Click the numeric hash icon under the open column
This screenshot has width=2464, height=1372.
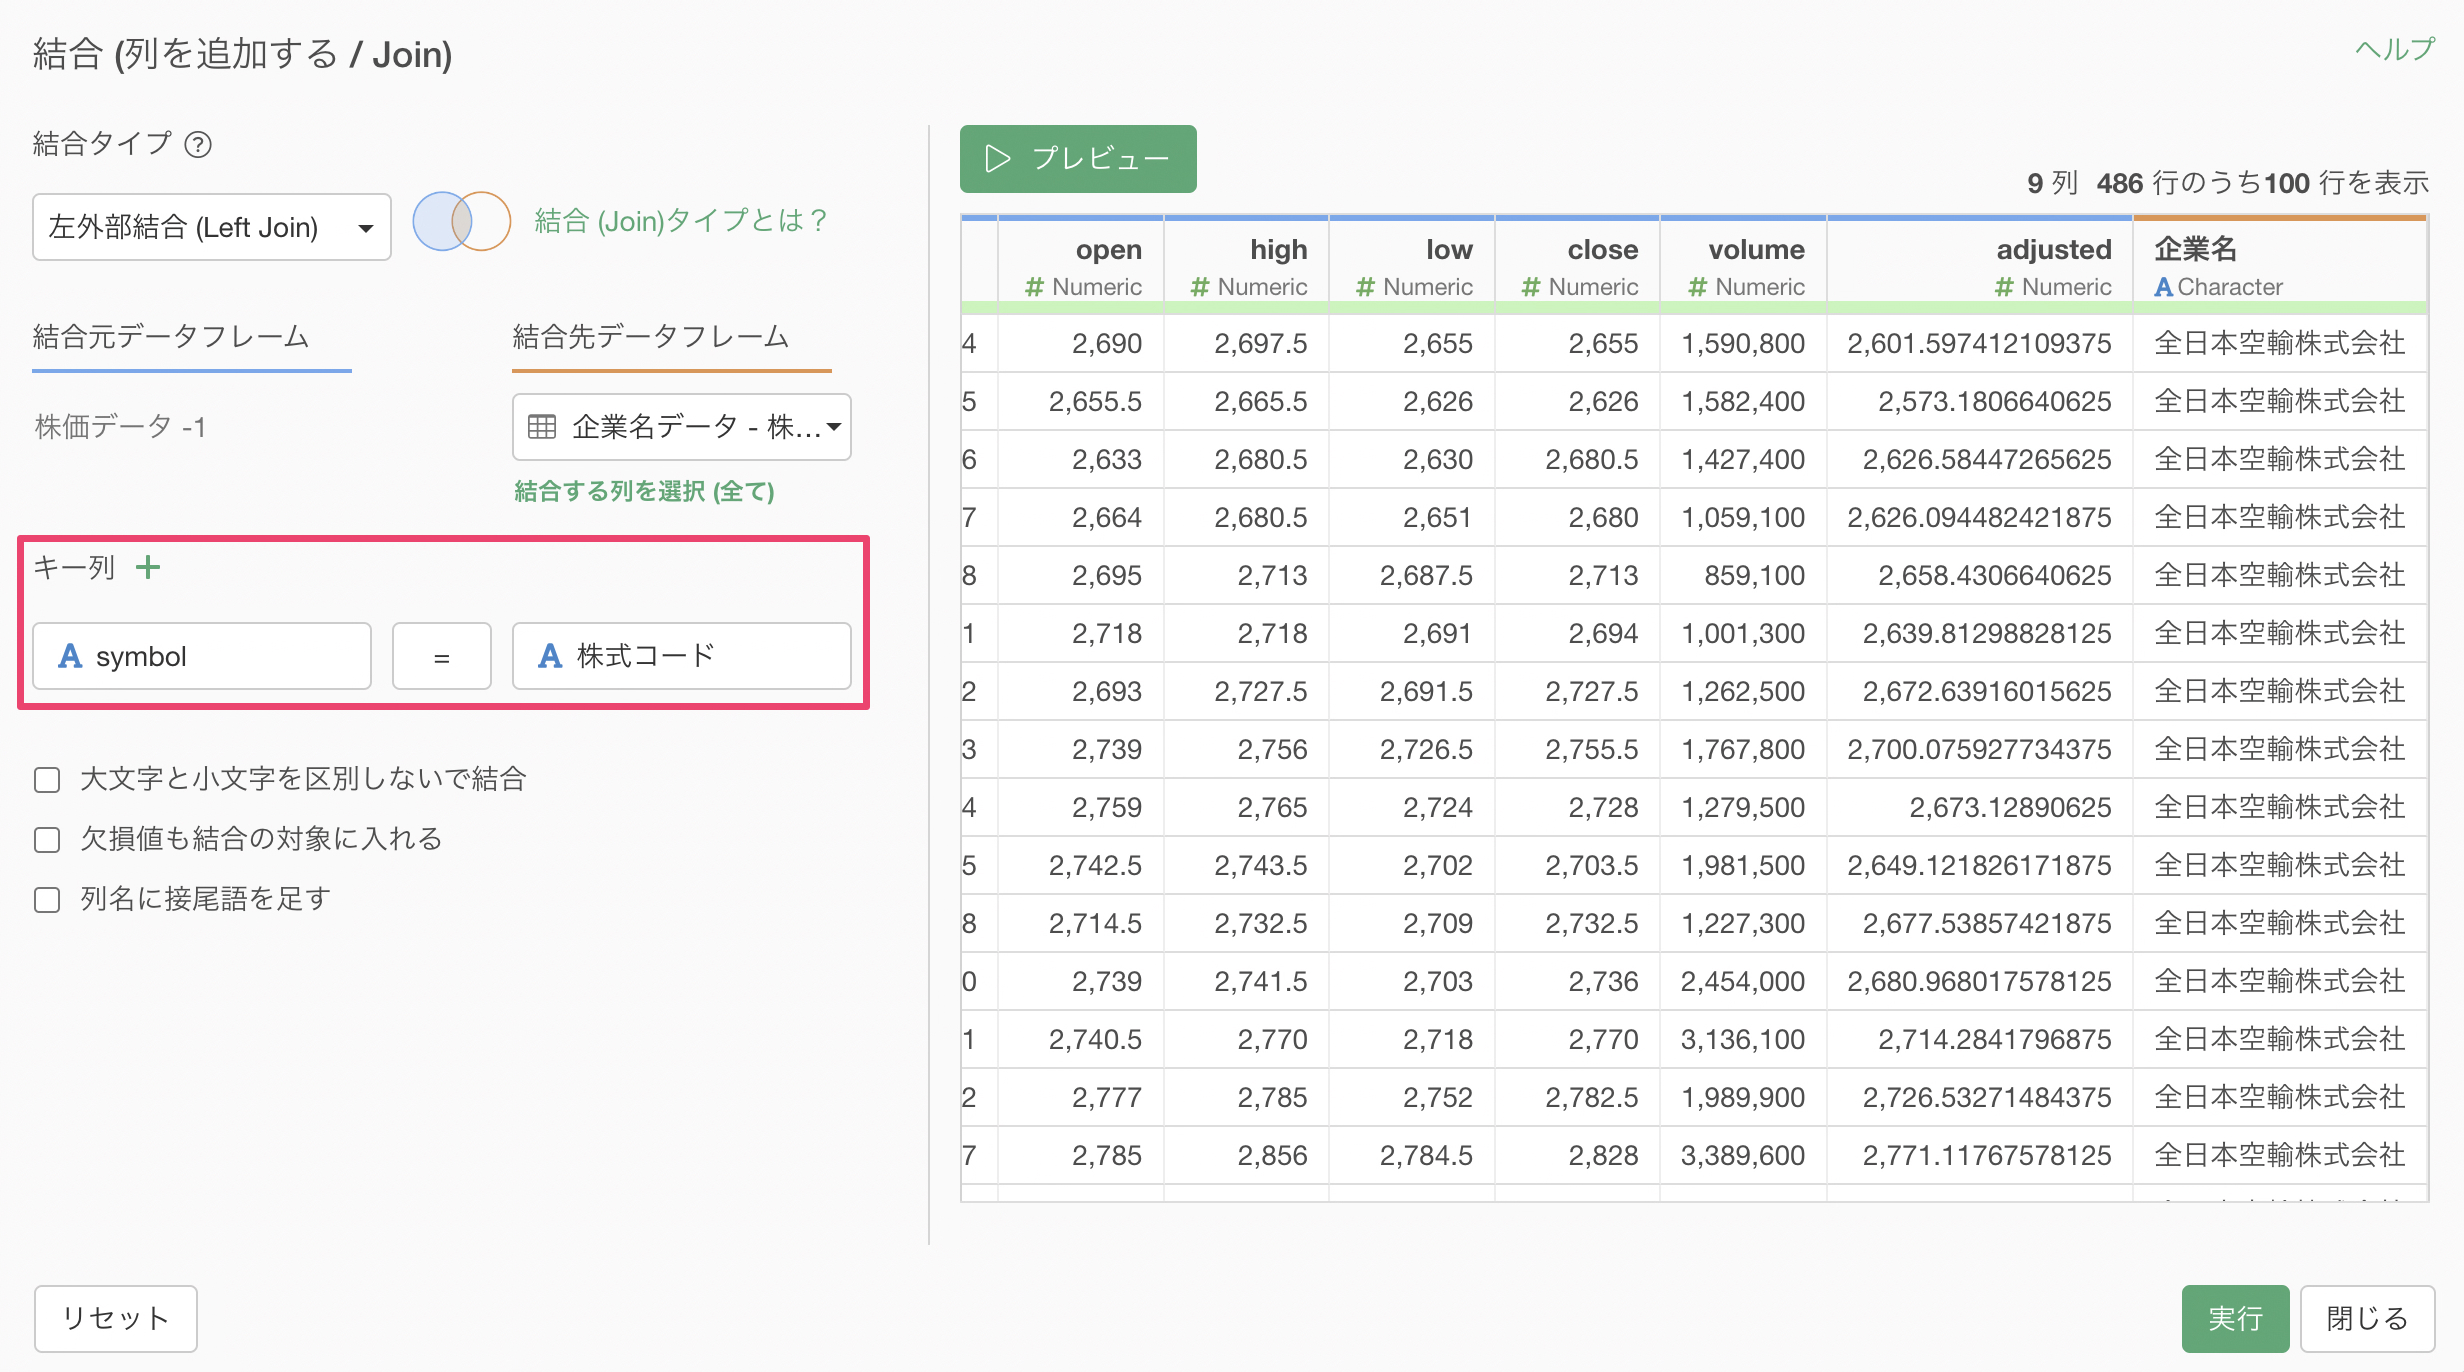[x=1034, y=287]
